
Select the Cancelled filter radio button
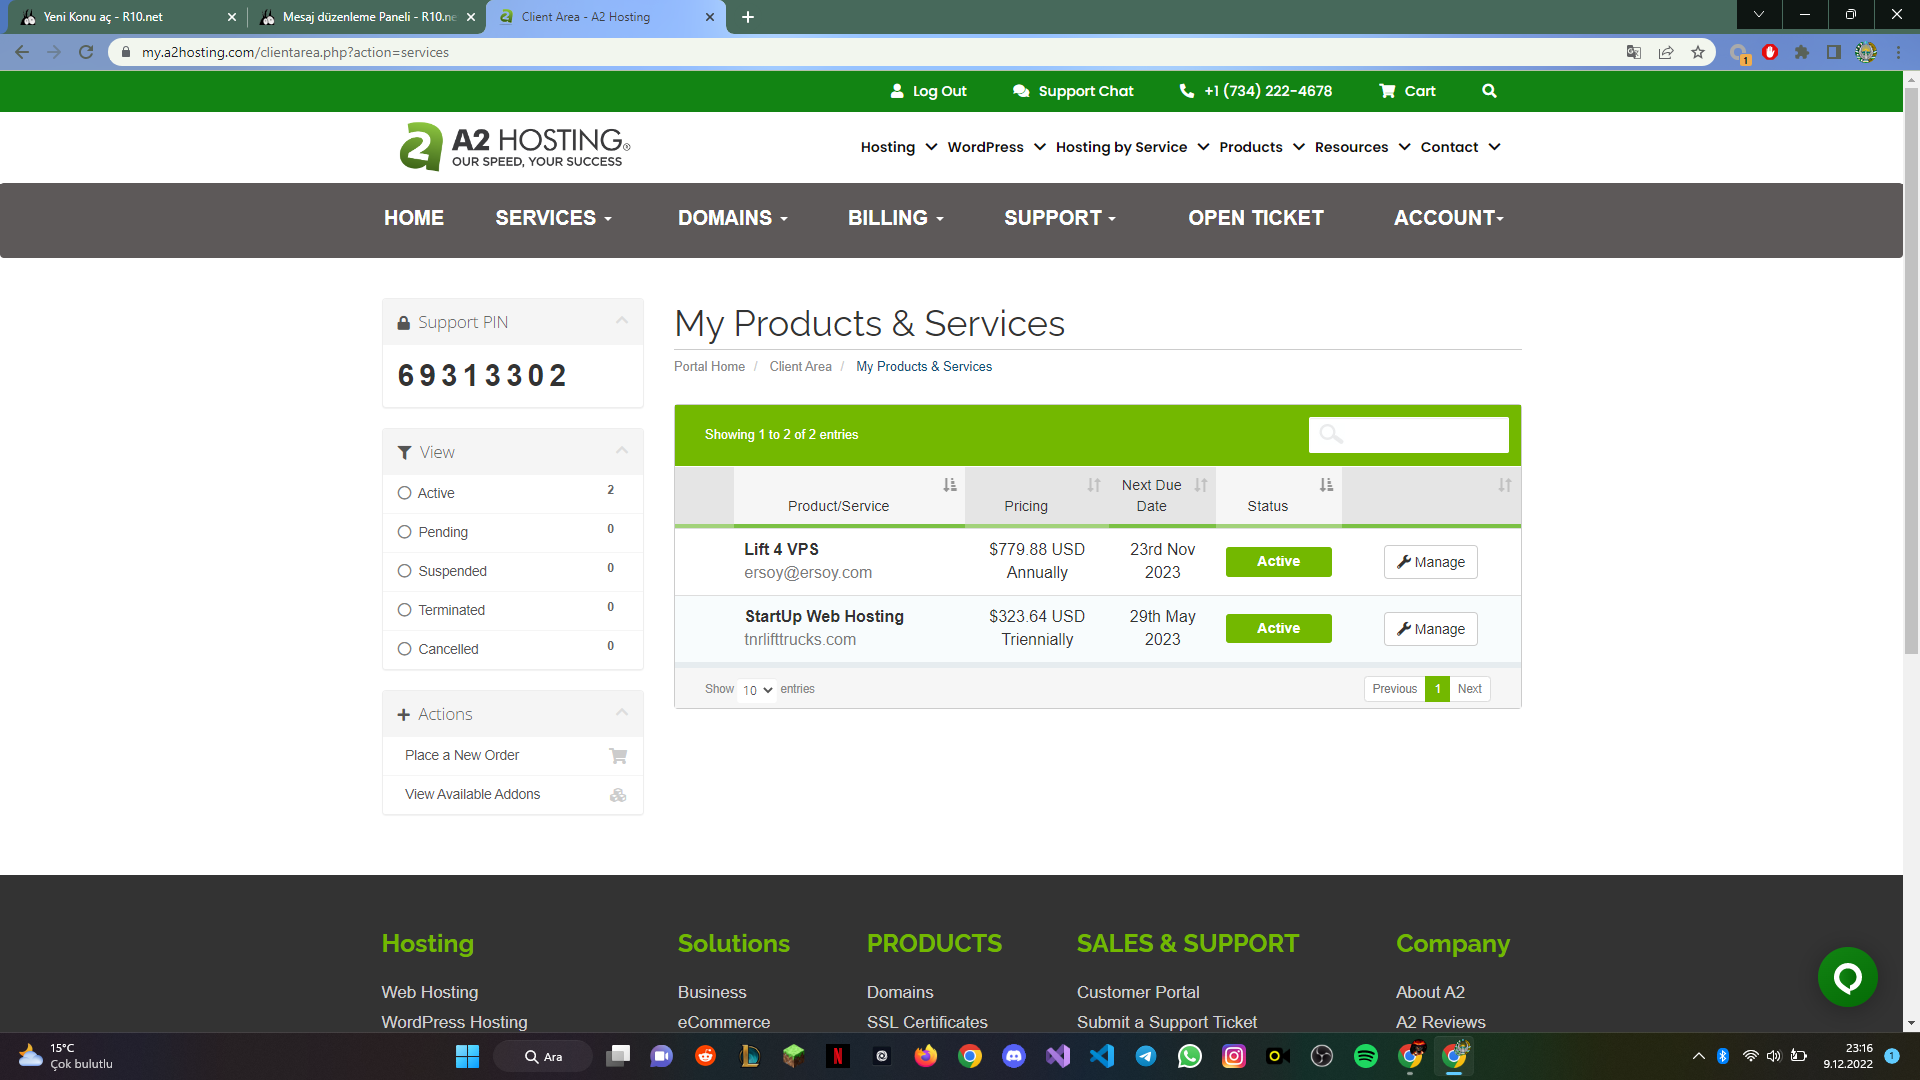coord(405,649)
